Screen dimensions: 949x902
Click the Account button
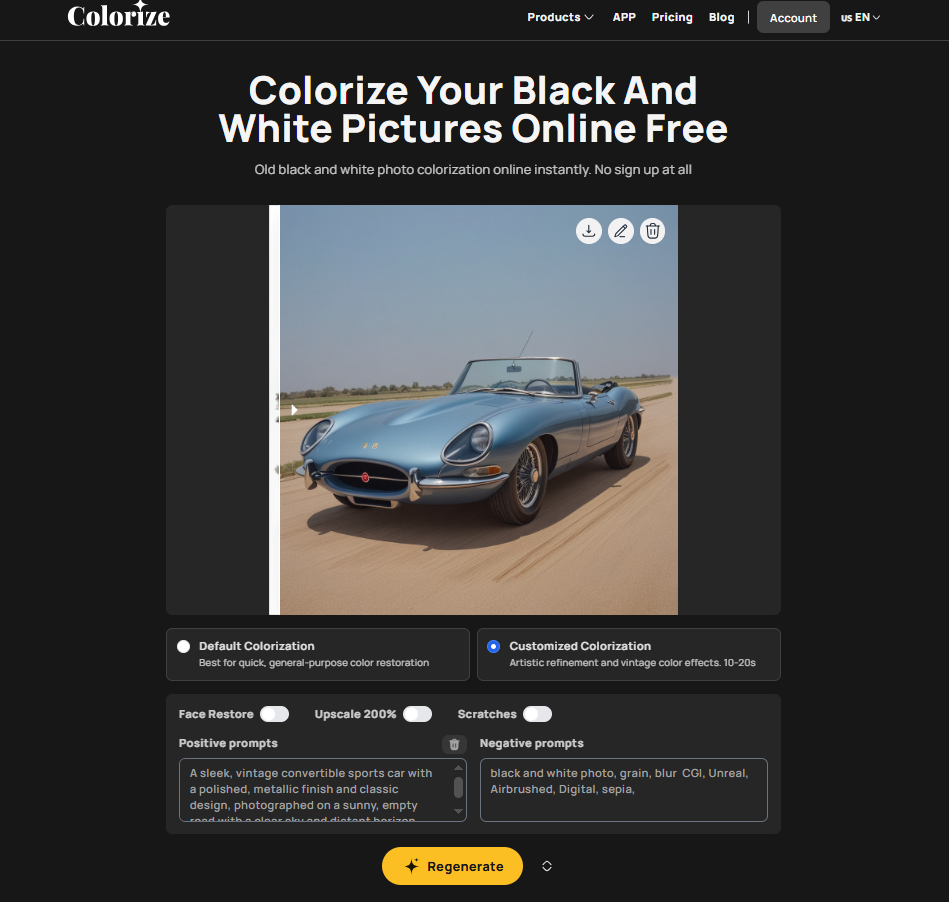(793, 18)
